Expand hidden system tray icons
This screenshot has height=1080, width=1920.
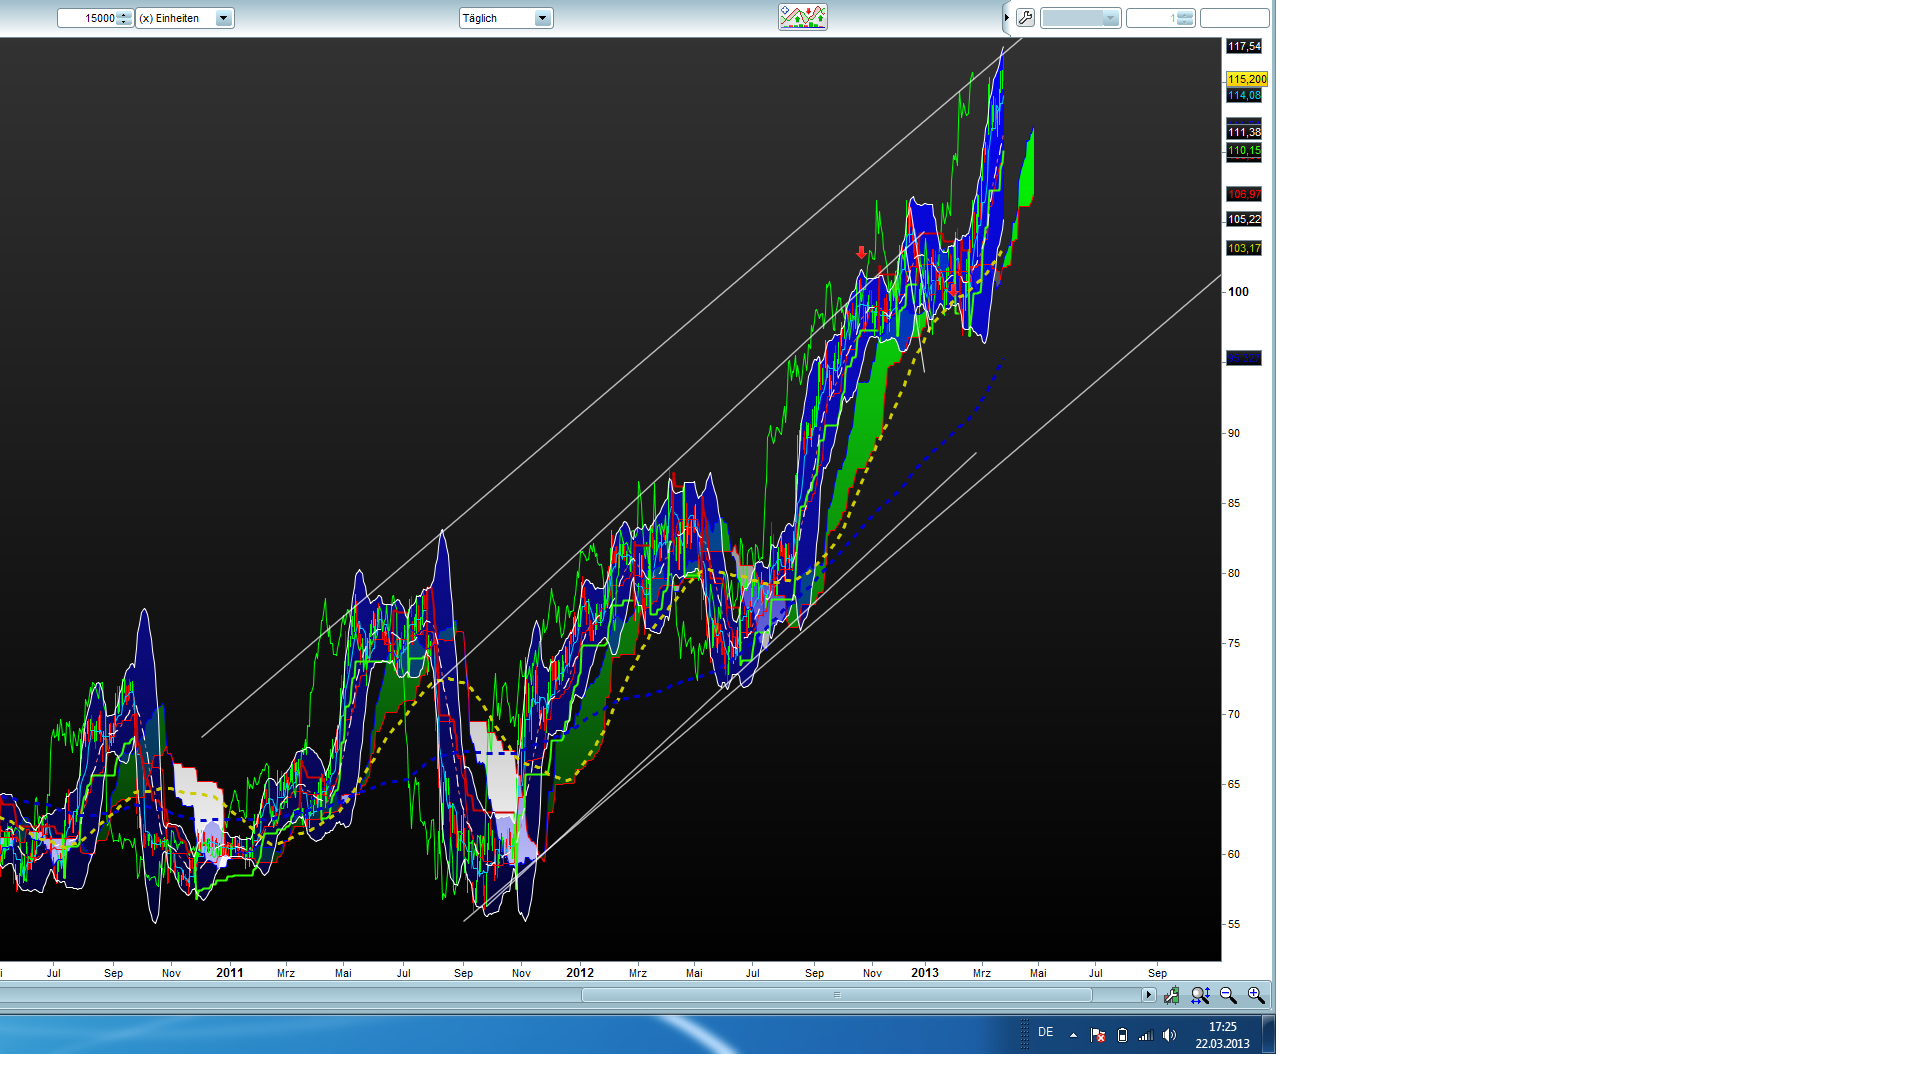[1071, 1034]
